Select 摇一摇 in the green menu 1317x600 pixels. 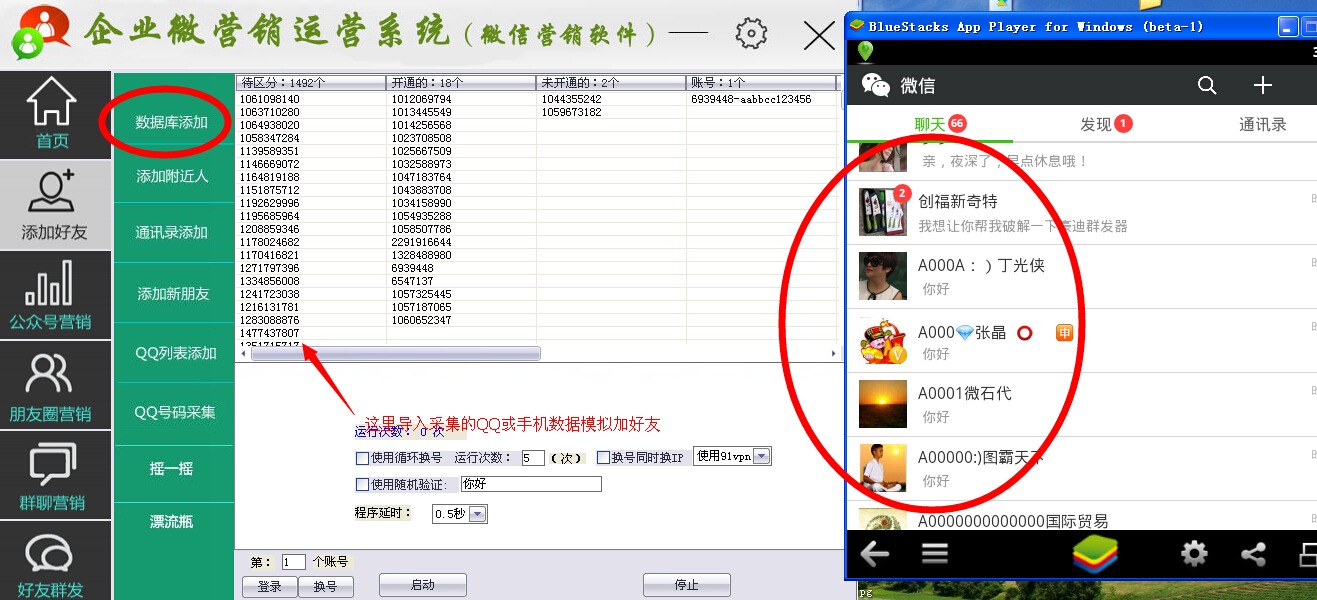(x=171, y=468)
